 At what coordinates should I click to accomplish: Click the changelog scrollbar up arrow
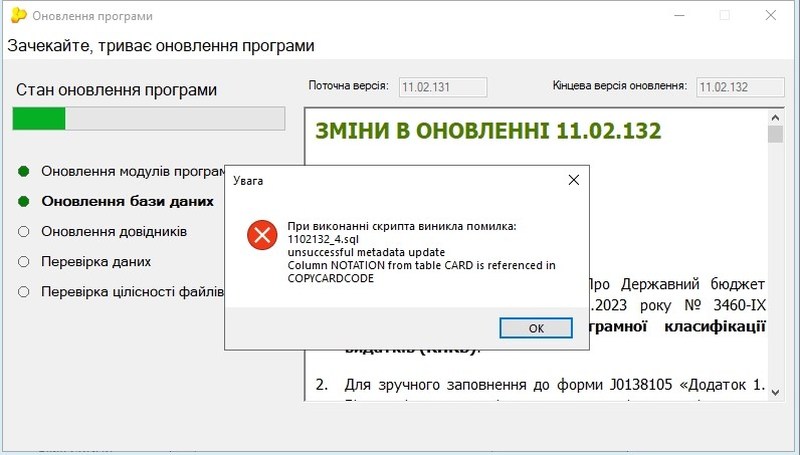click(x=775, y=117)
